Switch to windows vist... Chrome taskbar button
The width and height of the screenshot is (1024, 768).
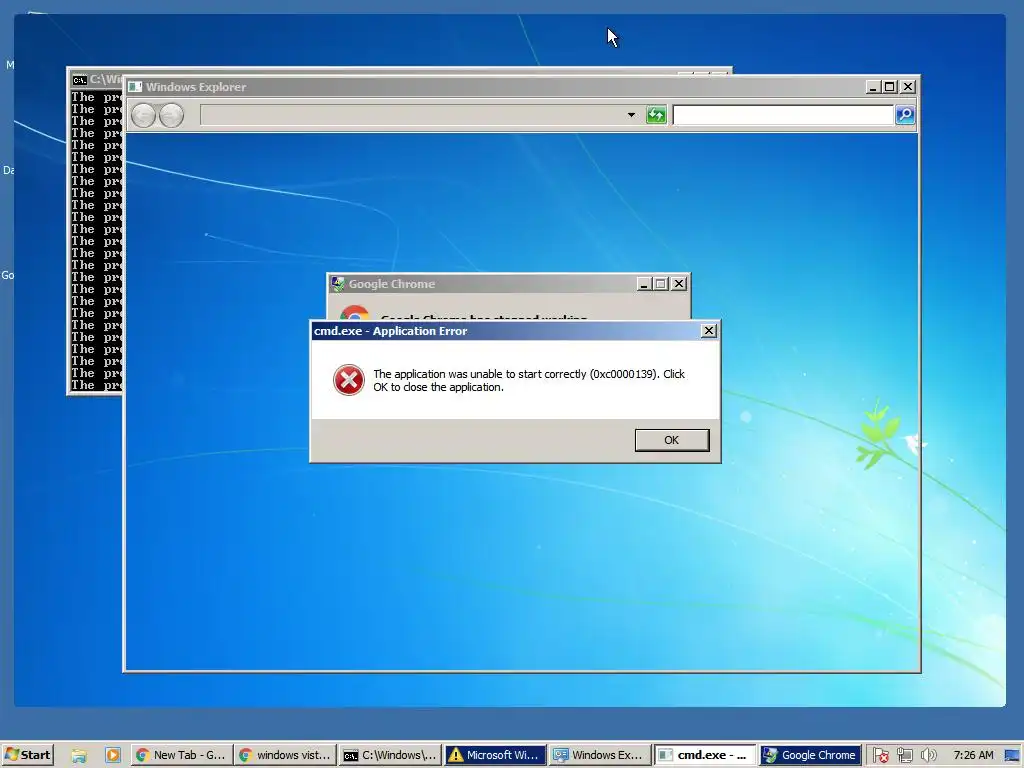pos(285,755)
